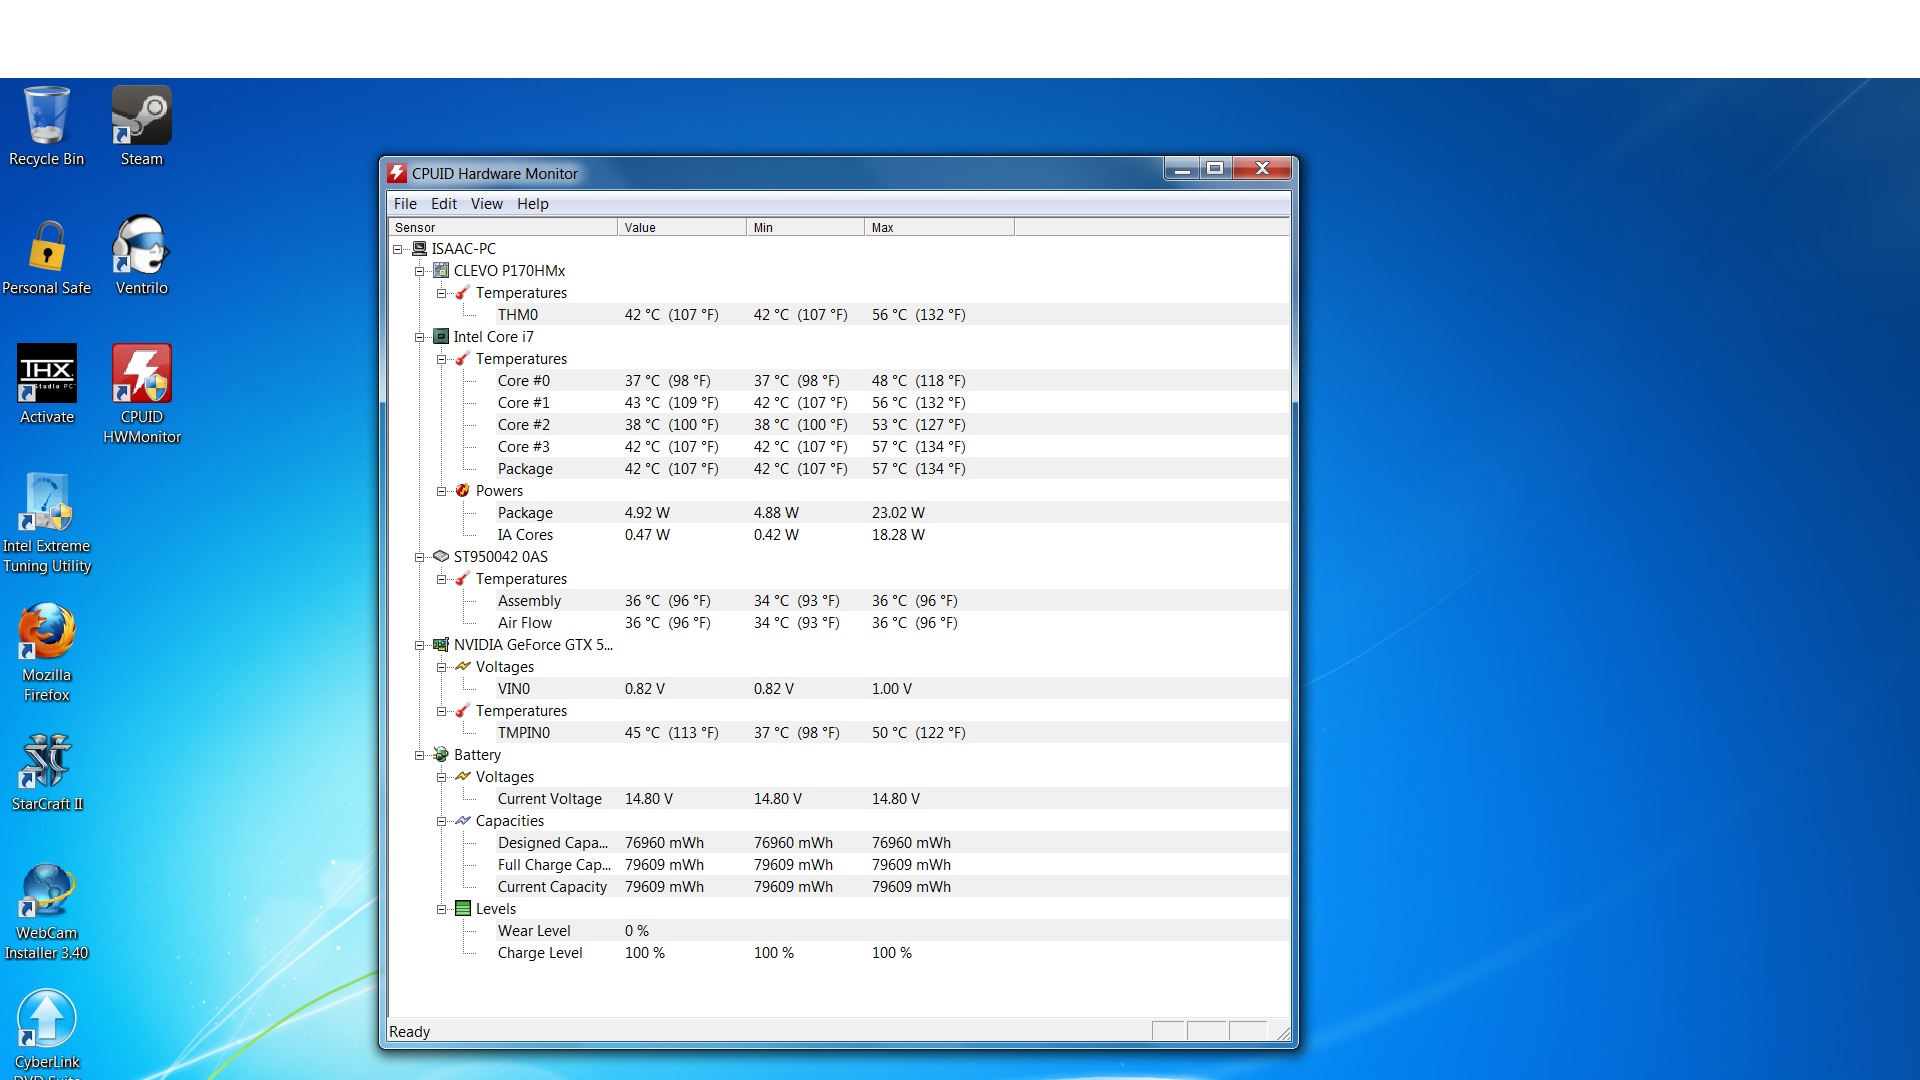The image size is (1920, 1080).
Task: Maximize the CPUID Hardware Monitor window
Action: pos(1215,169)
